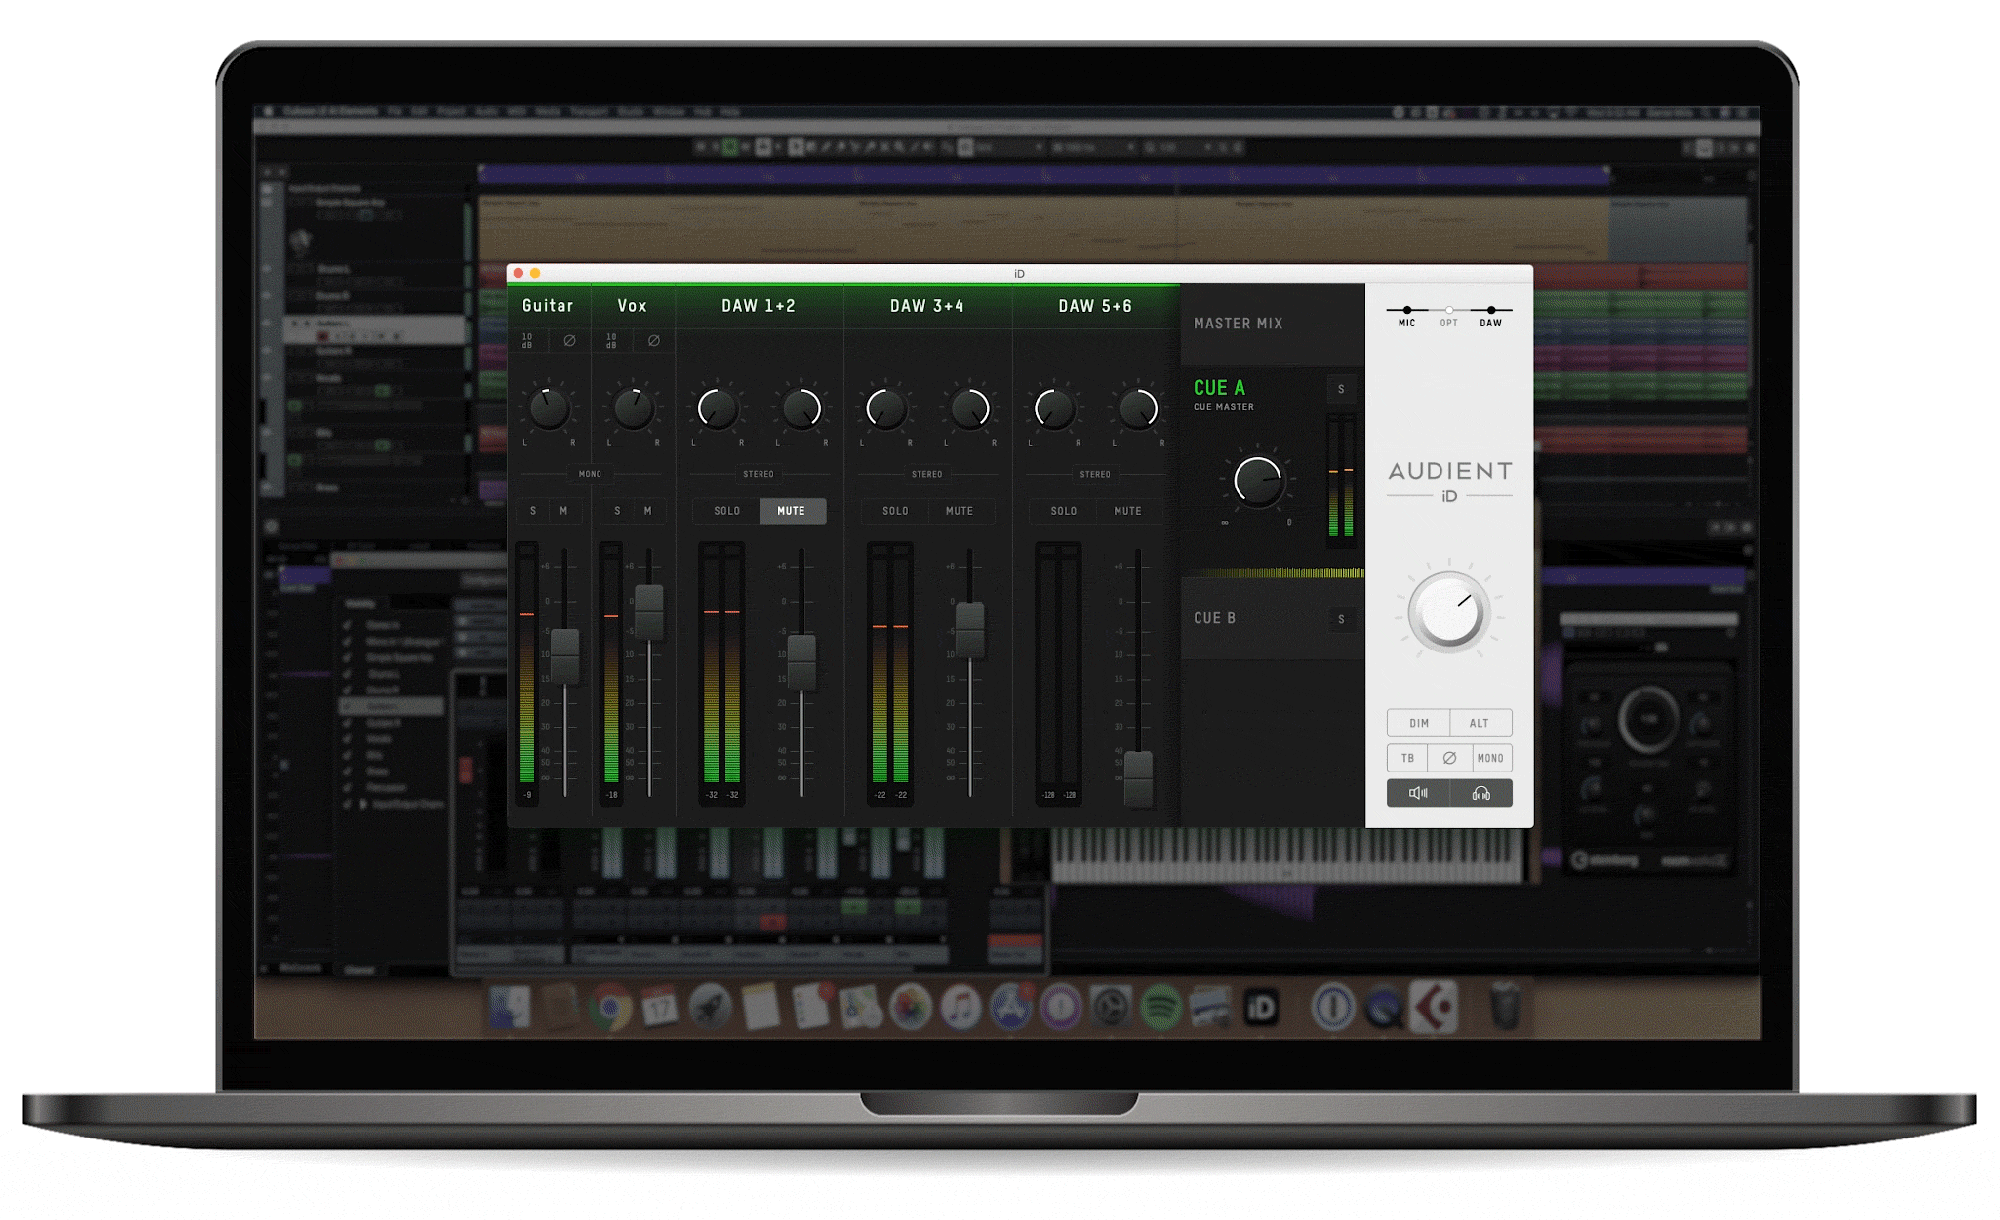Image resolution: width=2000 pixels, height=1220 pixels.
Task: Click the Guitar channel fader
Action: (x=565, y=656)
